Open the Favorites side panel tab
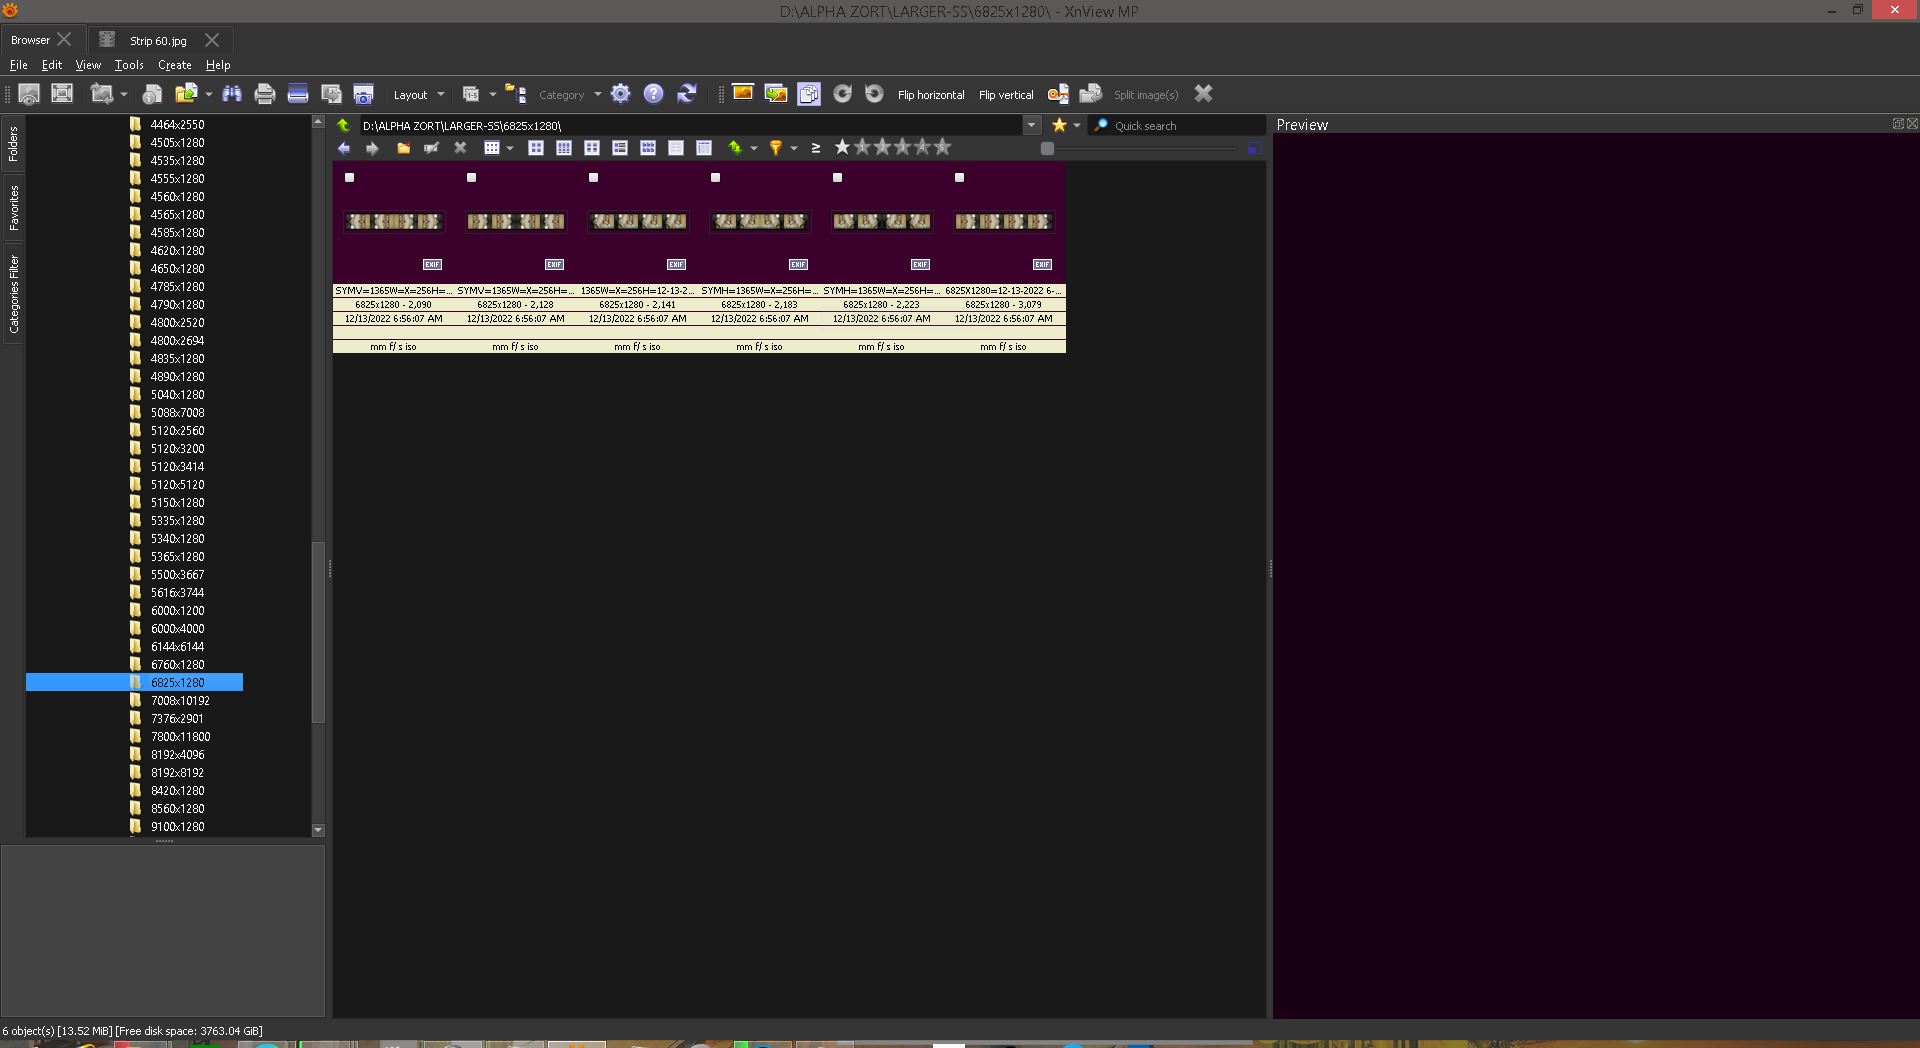 point(14,208)
